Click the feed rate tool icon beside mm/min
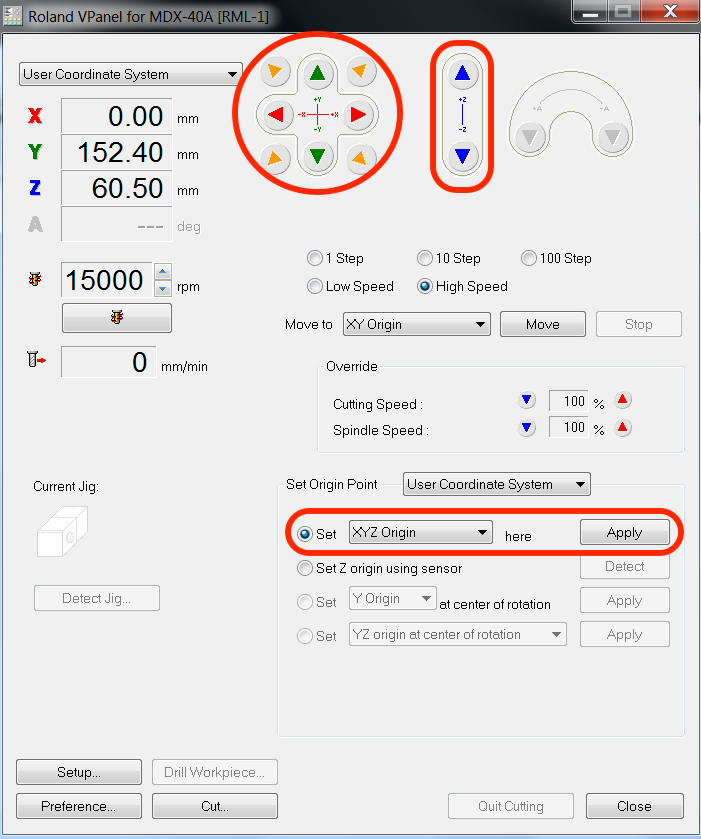Image resolution: width=701 pixels, height=839 pixels. 36,359
